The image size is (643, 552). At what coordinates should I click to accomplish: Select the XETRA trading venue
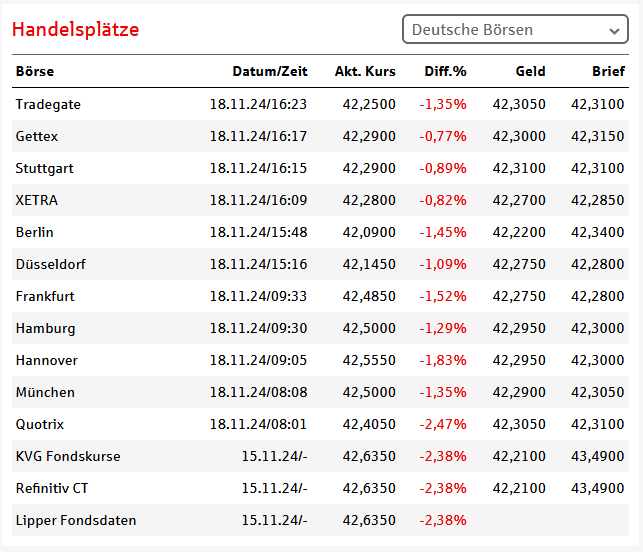(37, 200)
